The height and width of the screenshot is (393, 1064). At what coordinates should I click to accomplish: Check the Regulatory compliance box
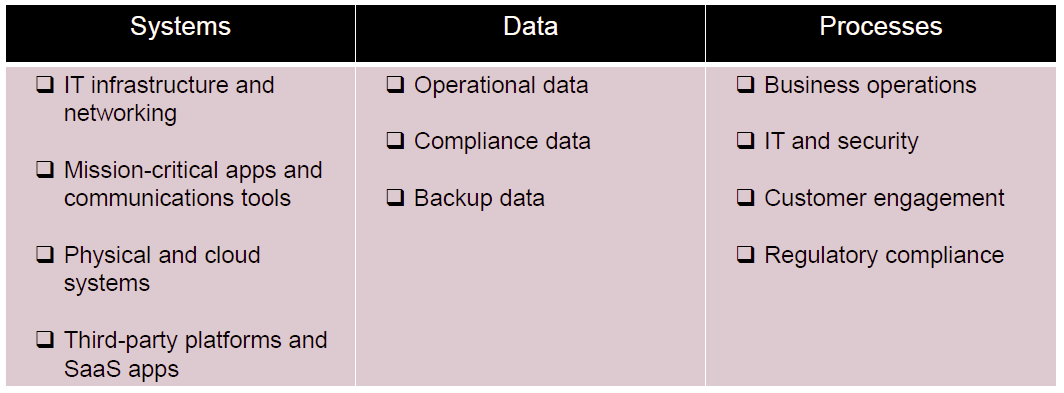(x=745, y=255)
